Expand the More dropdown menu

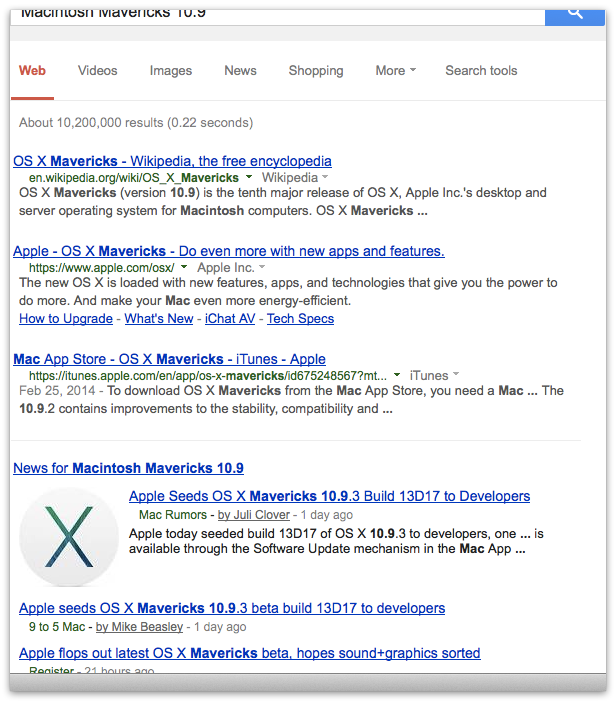(396, 71)
